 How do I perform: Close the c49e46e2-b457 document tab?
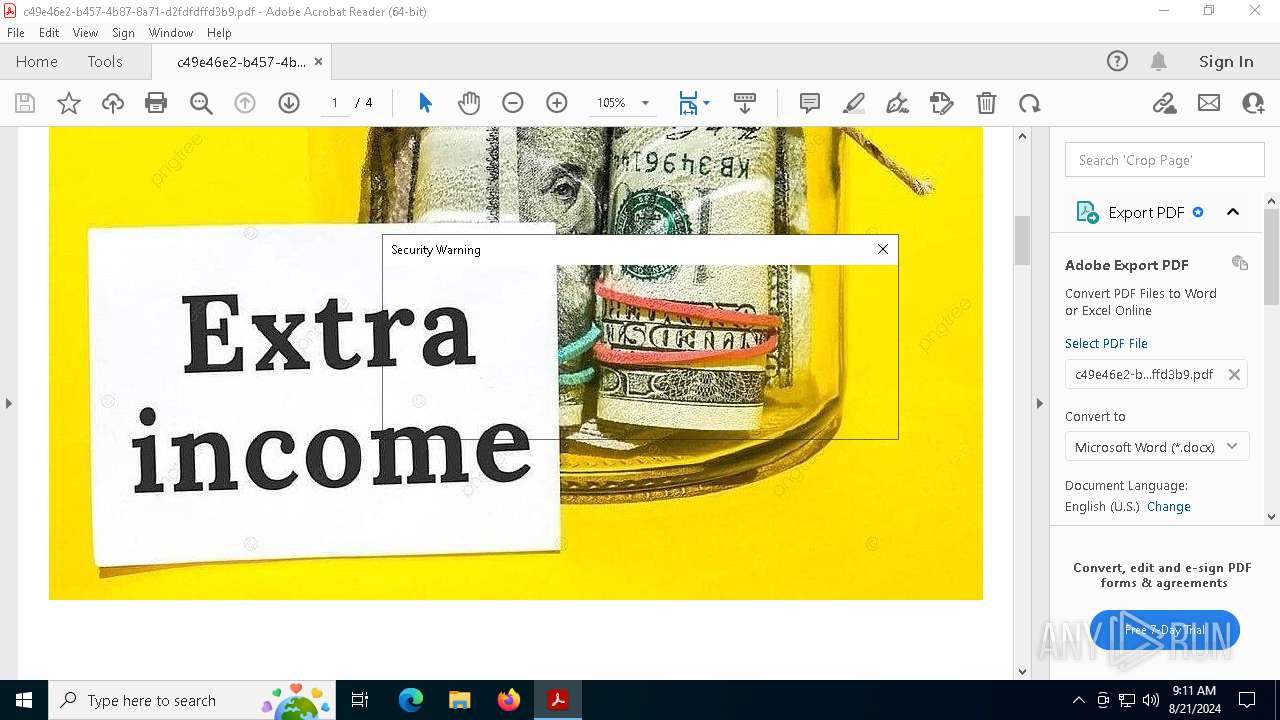(318, 61)
